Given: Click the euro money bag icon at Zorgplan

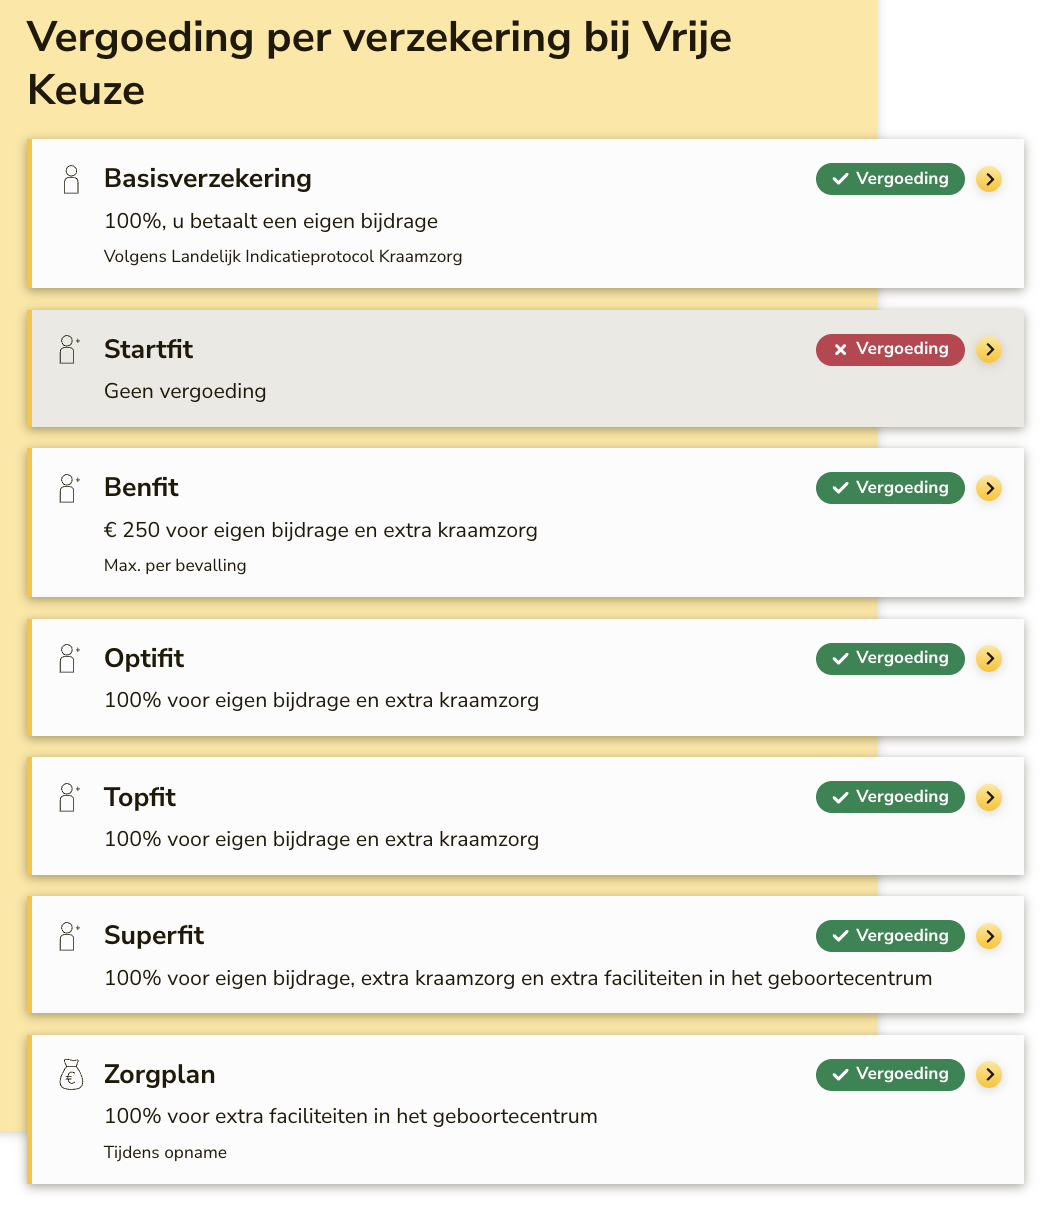Looking at the screenshot, I should pyautogui.click(x=70, y=1075).
